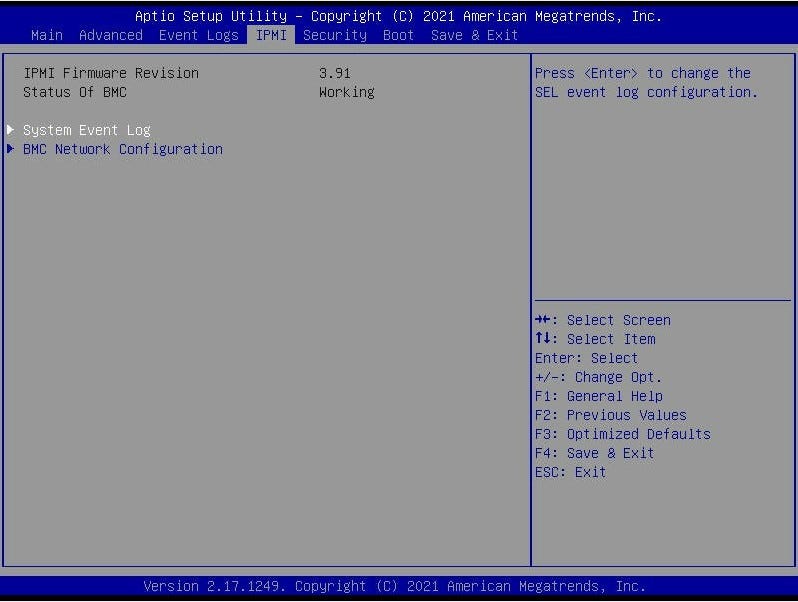
Task: Click the up-down arrows icon for Select Item
Action: tap(543, 338)
